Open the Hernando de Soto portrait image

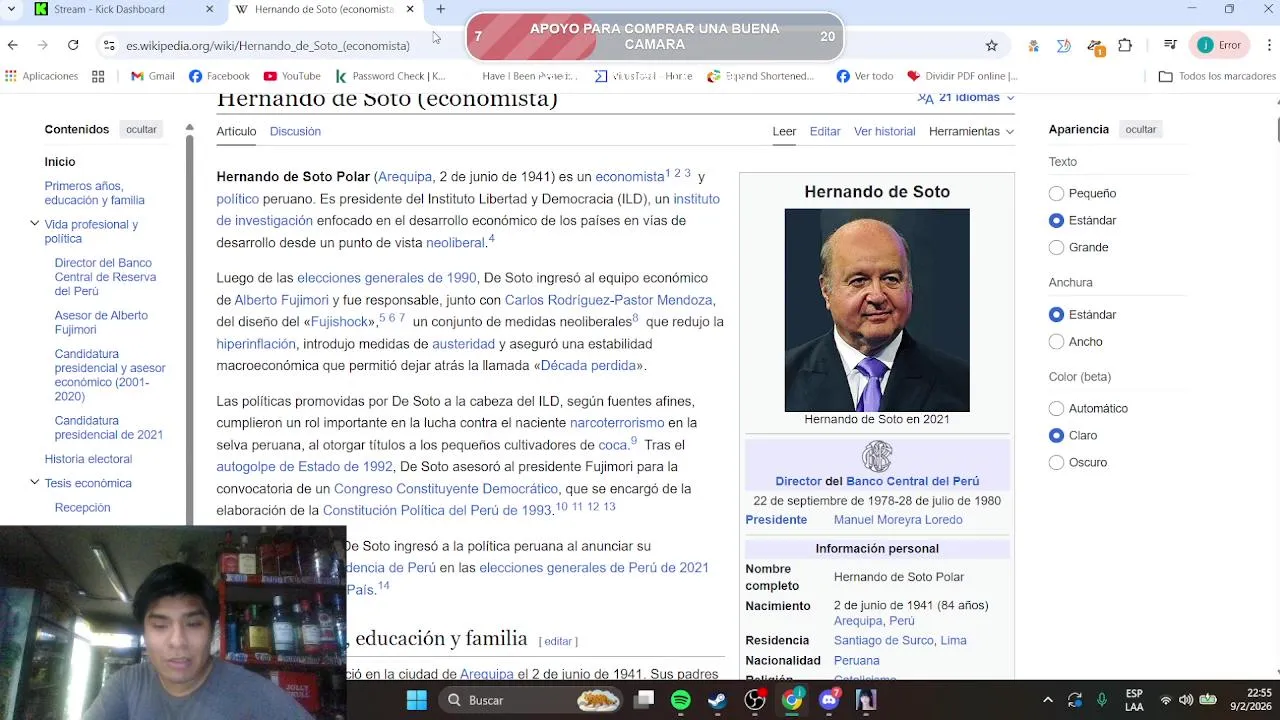(x=877, y=310)
